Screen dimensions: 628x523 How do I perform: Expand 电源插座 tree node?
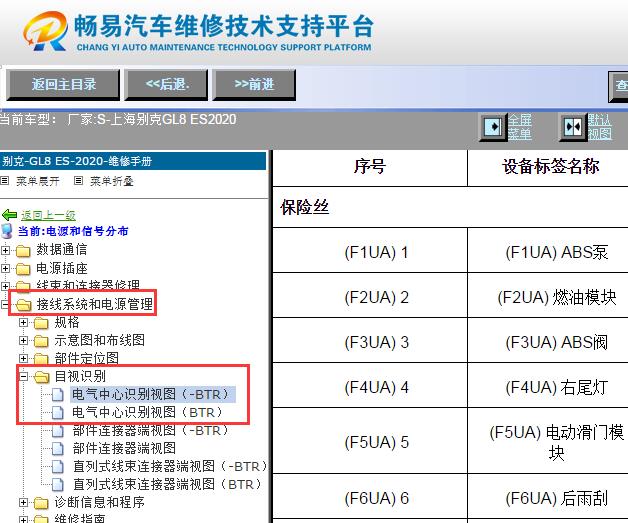click(x=5, y=268)
